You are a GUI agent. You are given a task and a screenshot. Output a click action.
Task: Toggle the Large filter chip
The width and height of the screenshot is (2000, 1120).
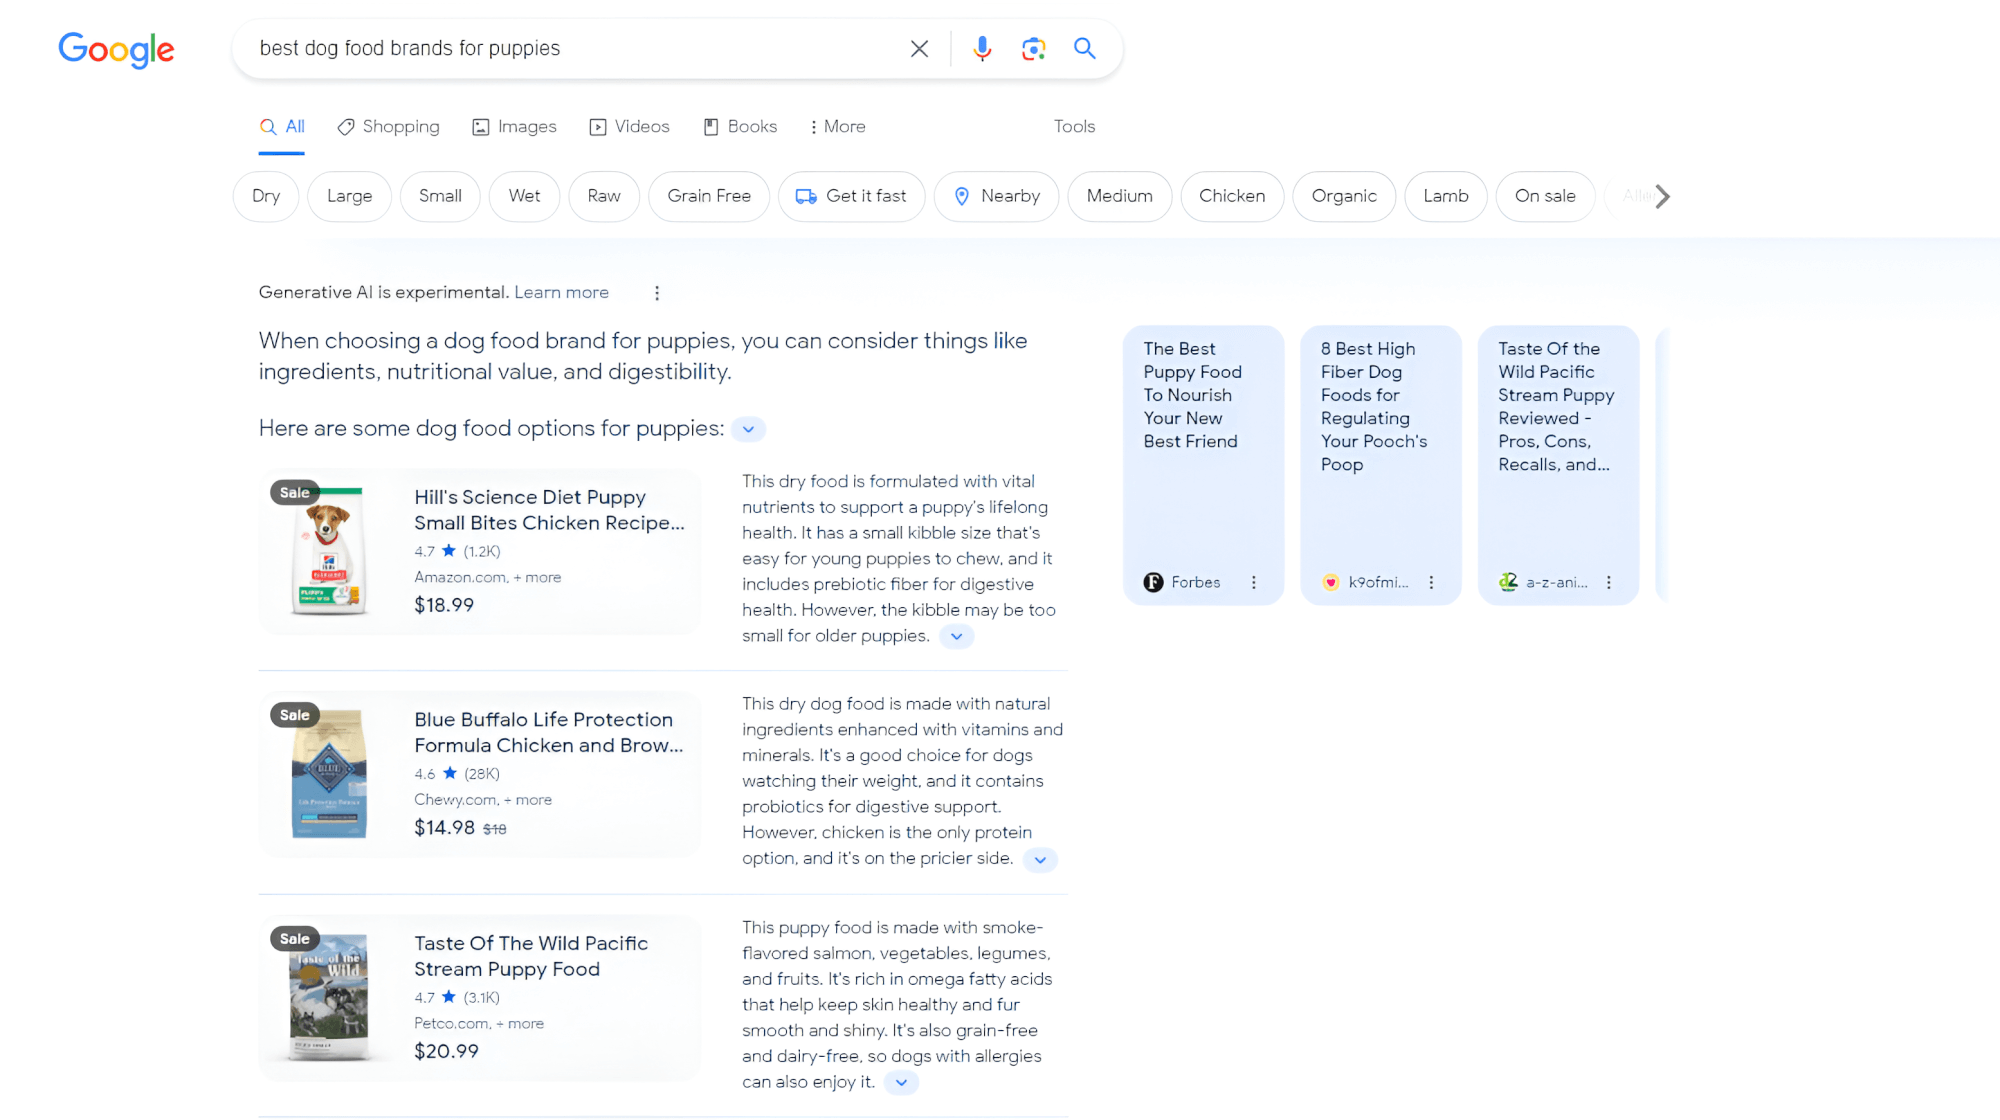349,196
